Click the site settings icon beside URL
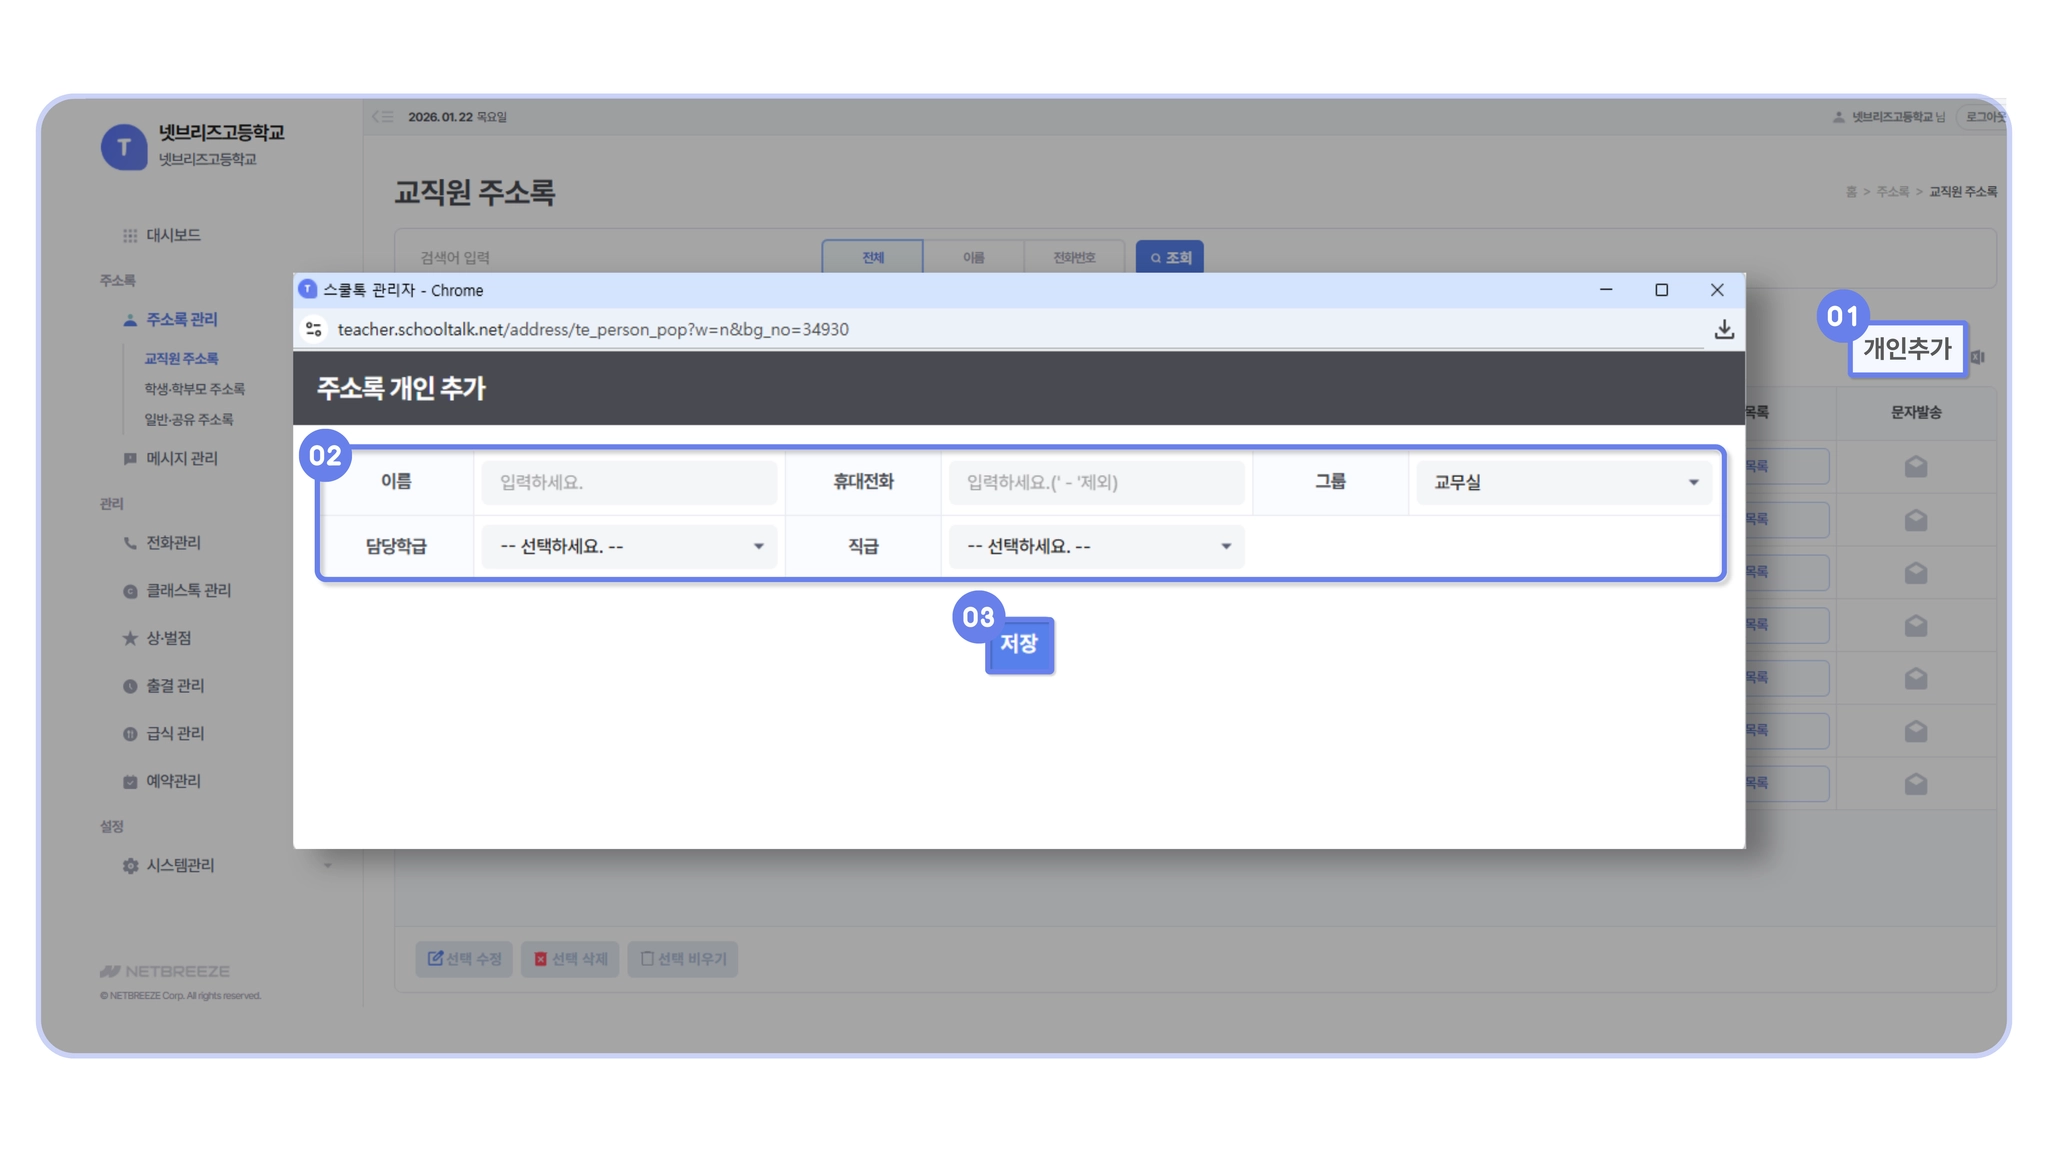Screen dimensions: 2048x1152 (314, 329)
